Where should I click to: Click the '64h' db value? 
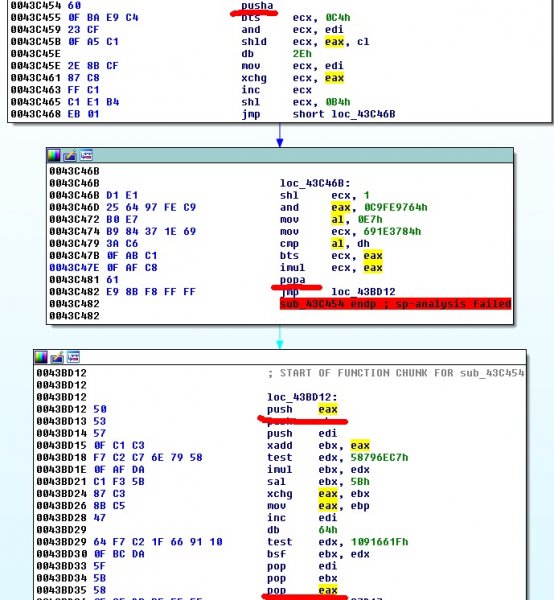tap(328, 530)
